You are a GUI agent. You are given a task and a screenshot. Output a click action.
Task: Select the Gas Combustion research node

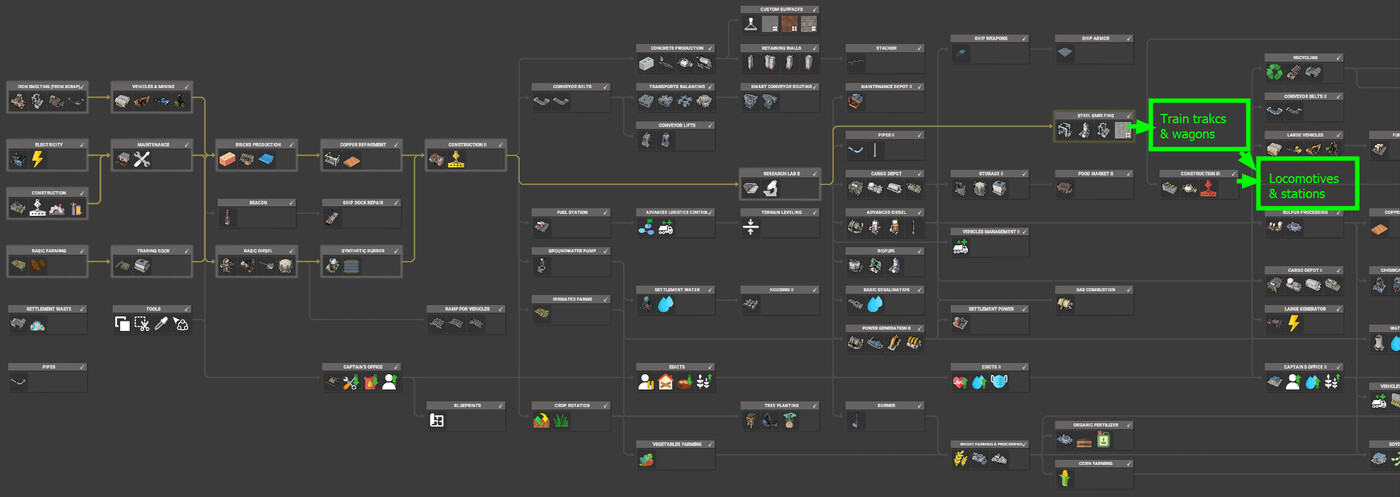(x=1094, y=300)
